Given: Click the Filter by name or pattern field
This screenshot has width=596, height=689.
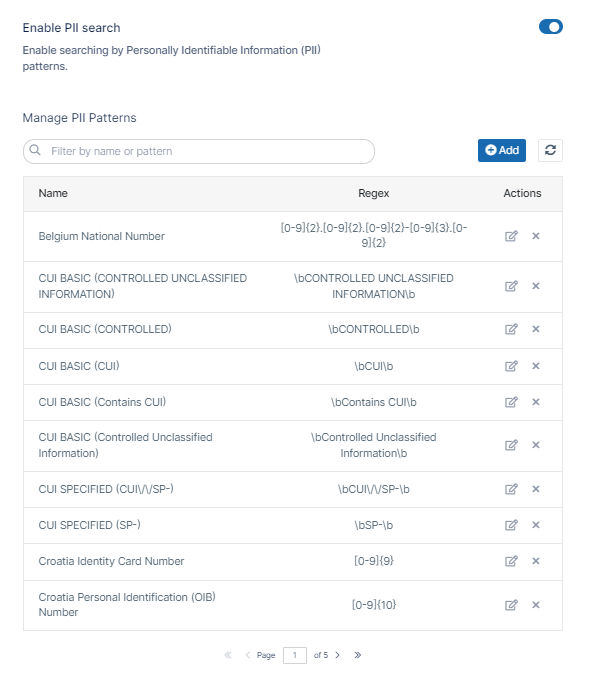Looking at the screenshot, I should [199, 152].
